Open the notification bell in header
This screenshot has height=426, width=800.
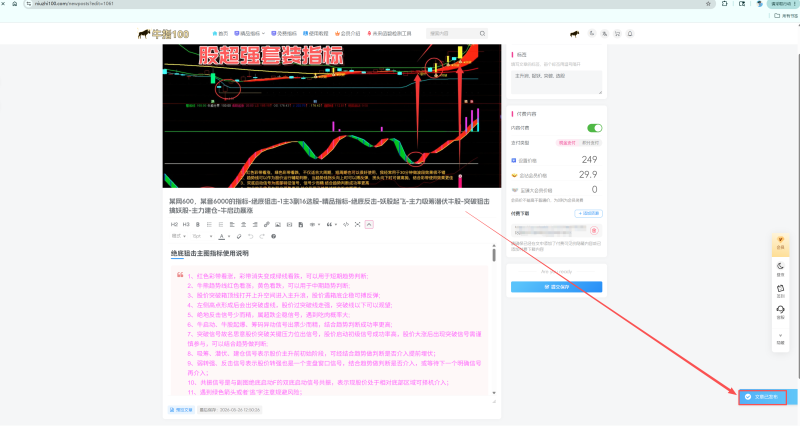click(x=630, y=34)
